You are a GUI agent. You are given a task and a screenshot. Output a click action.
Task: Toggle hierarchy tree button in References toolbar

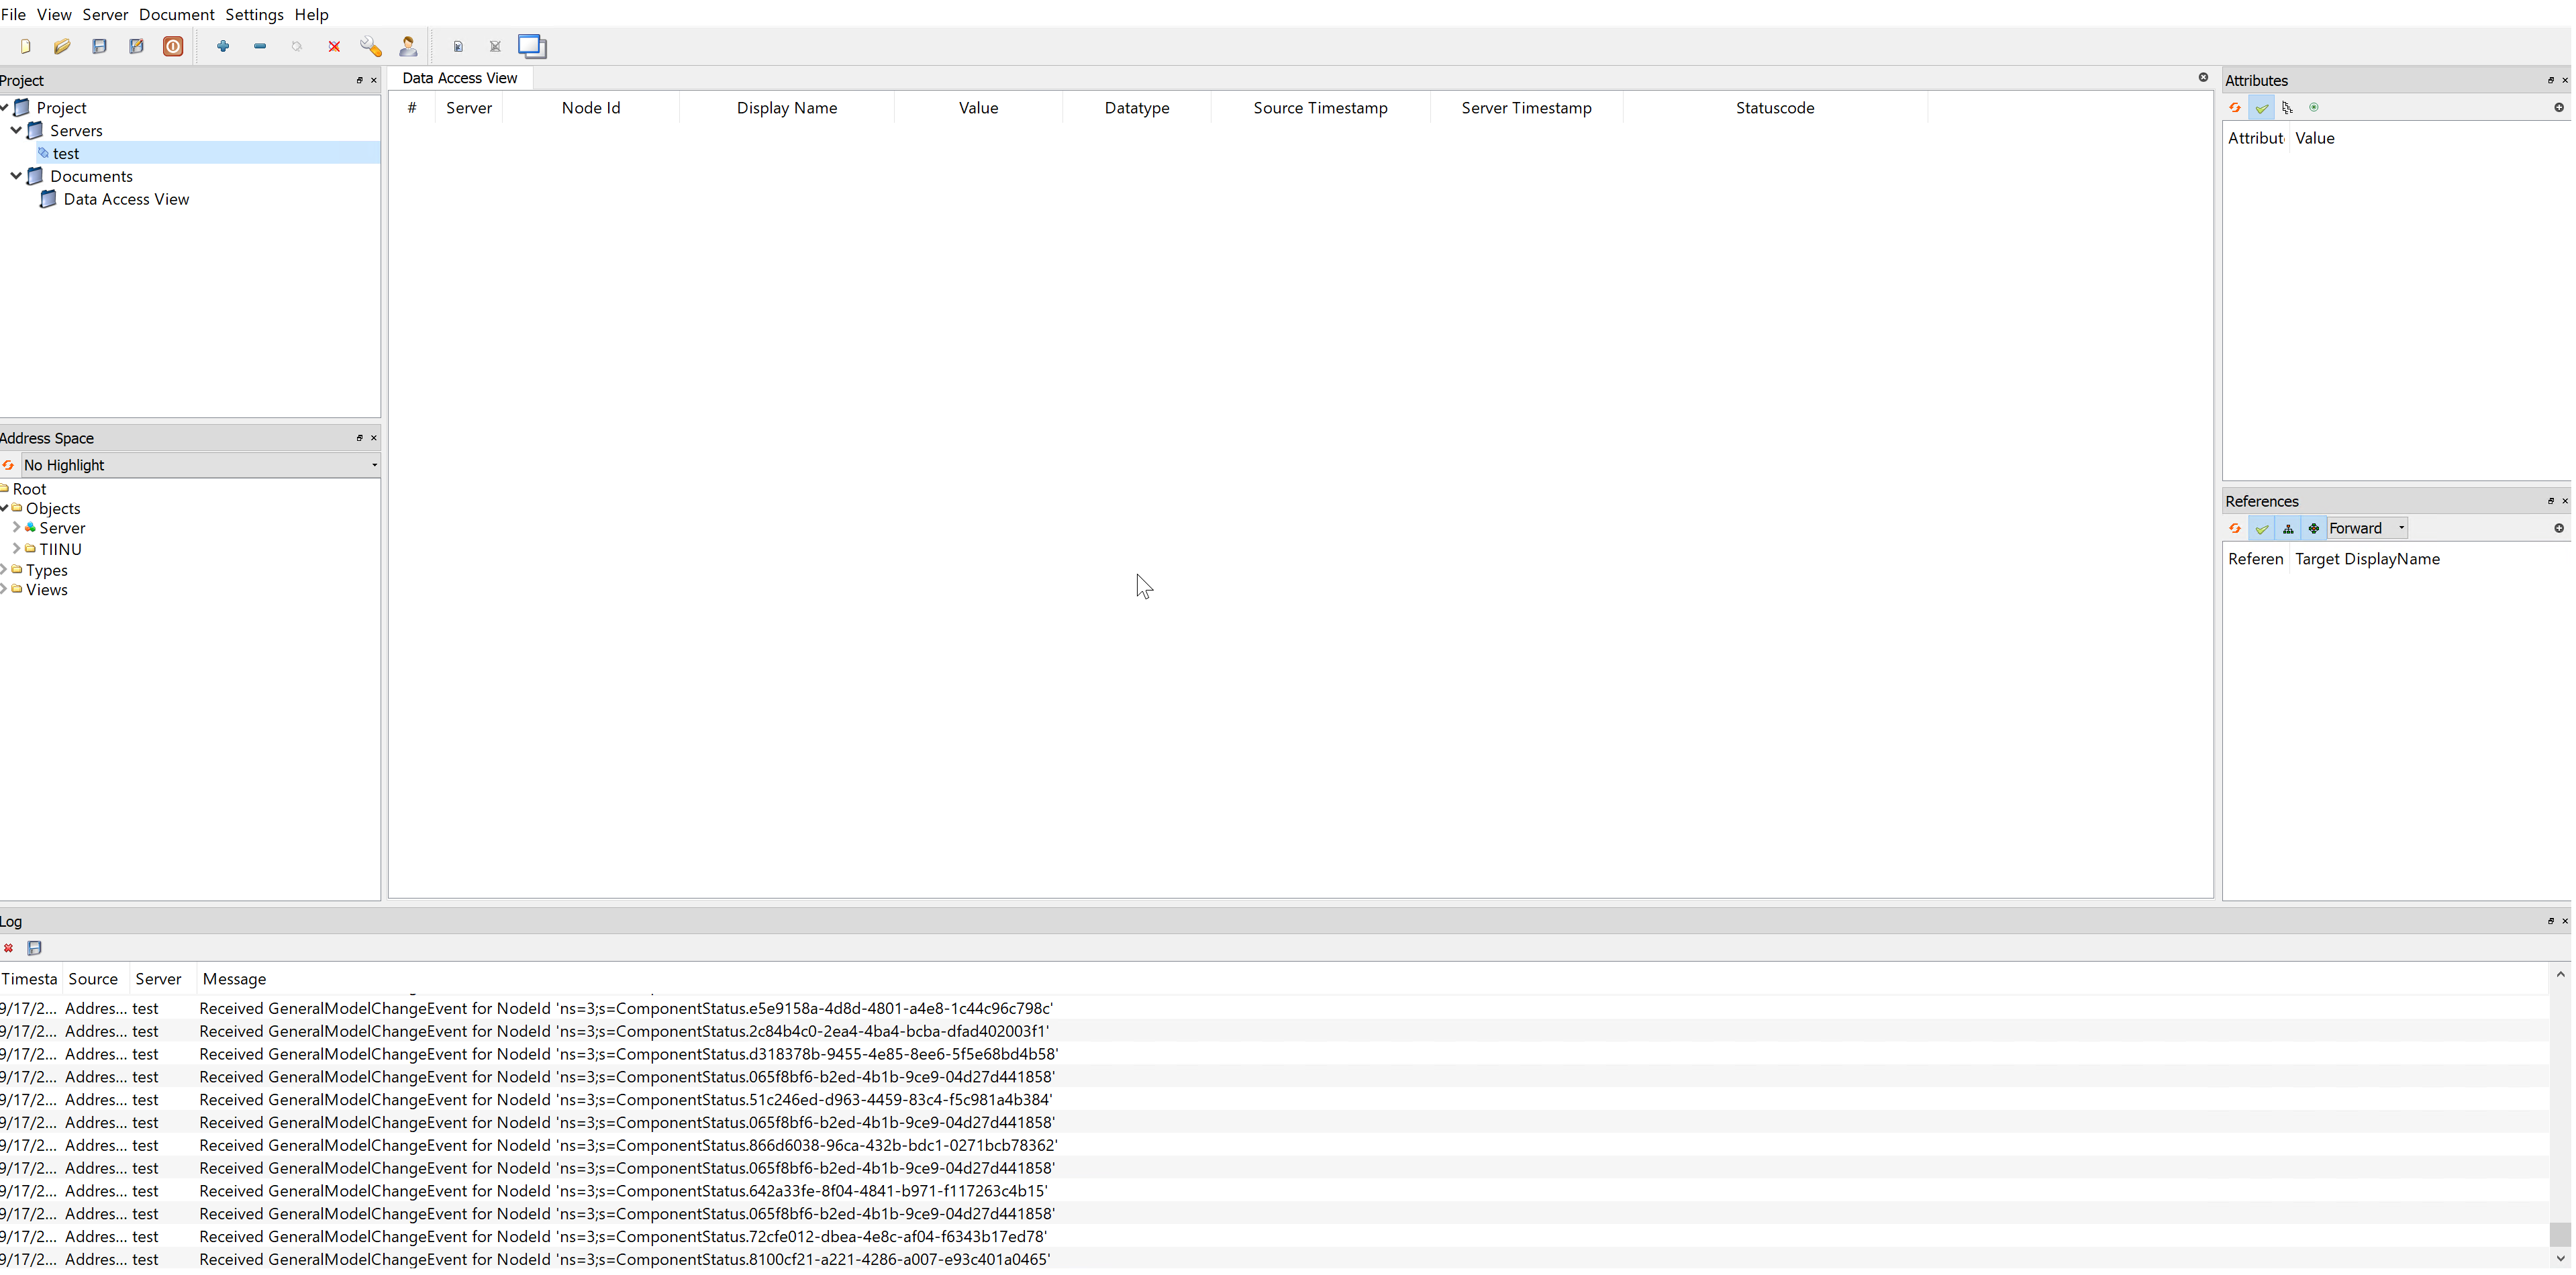pos(2288,529)
